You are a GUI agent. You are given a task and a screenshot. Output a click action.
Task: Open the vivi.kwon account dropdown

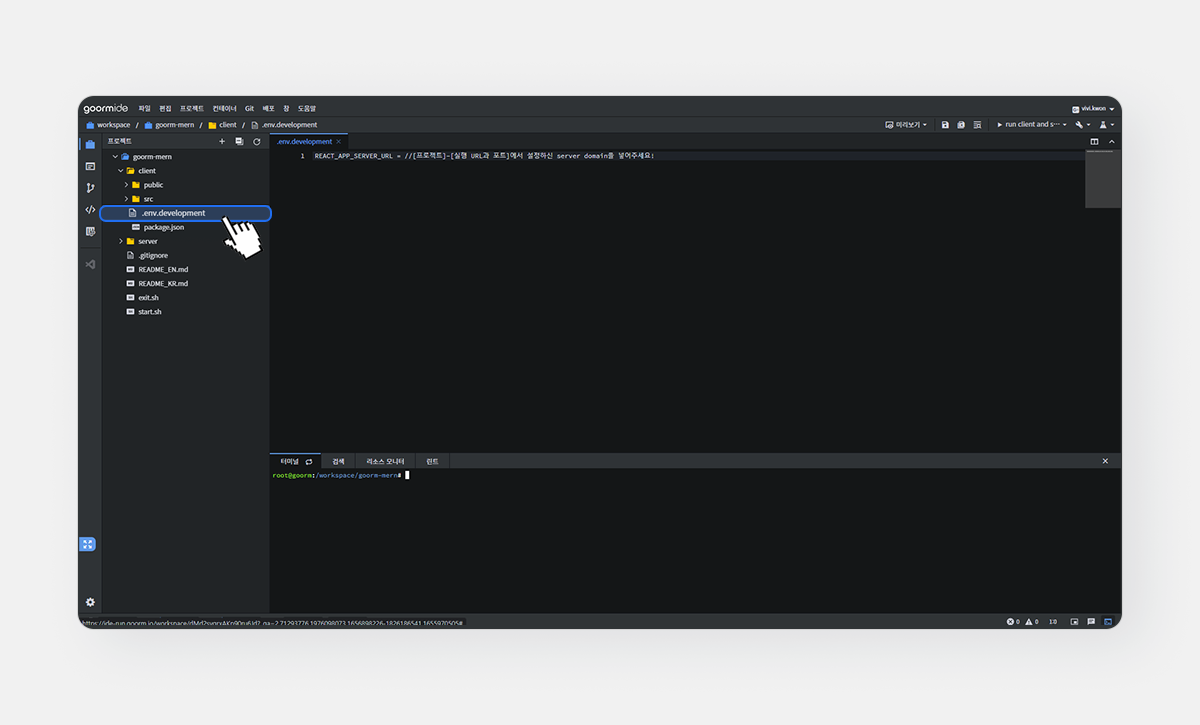click(x=1093, y=108)
